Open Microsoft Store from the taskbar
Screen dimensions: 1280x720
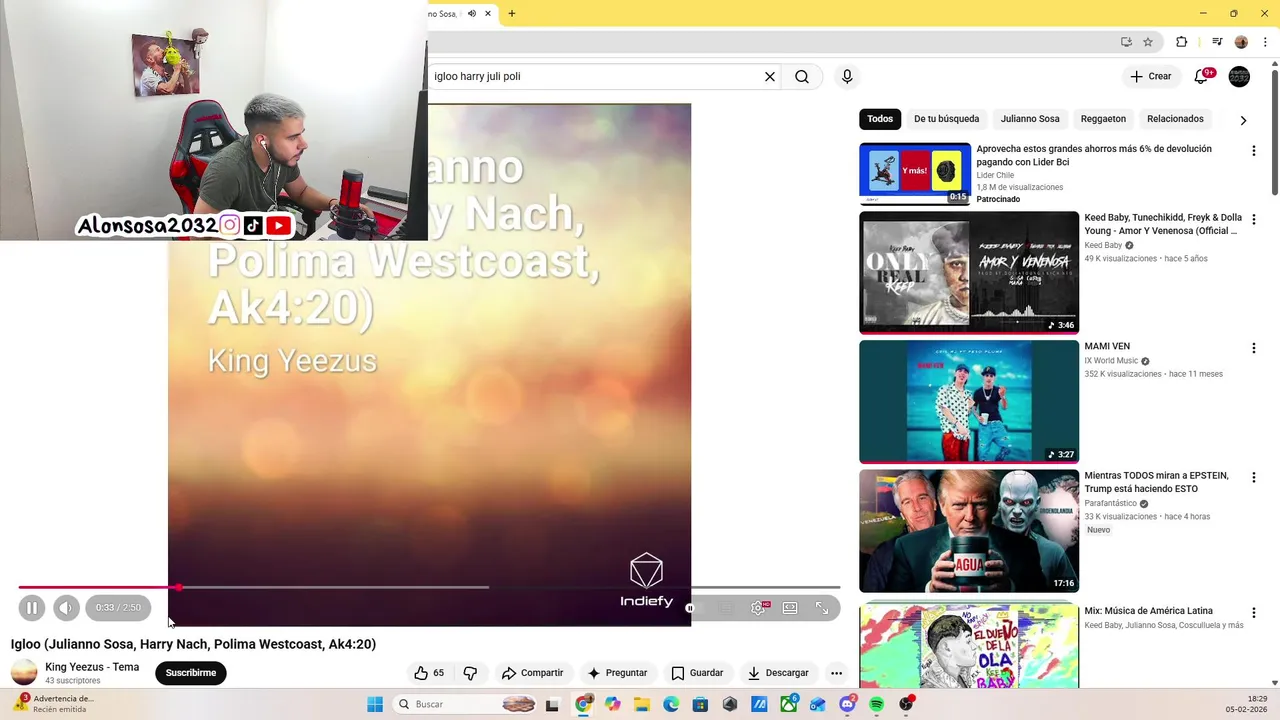(x=700, y=704)
